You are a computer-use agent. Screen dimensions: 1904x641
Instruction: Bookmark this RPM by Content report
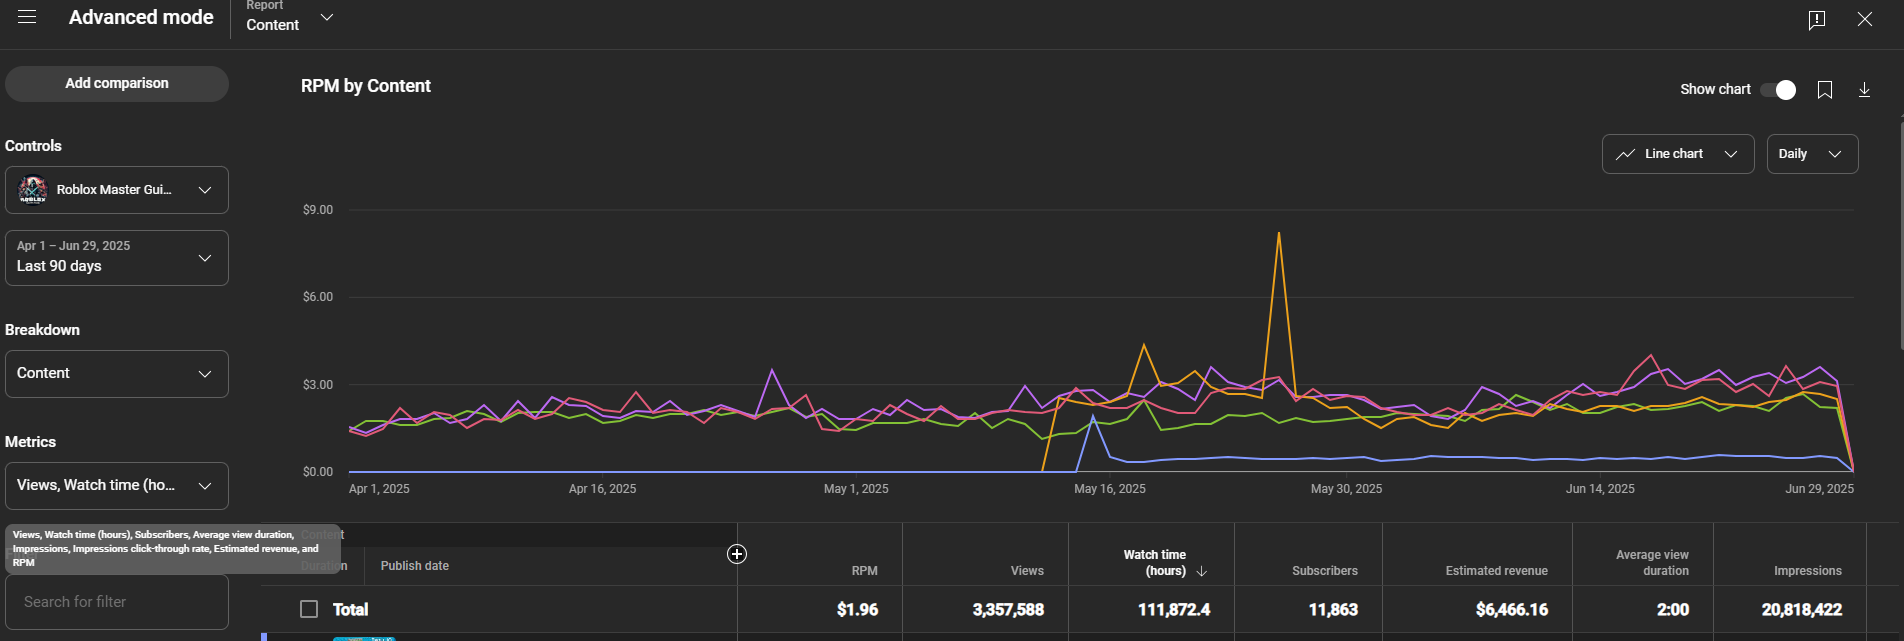click(1825, 90)
